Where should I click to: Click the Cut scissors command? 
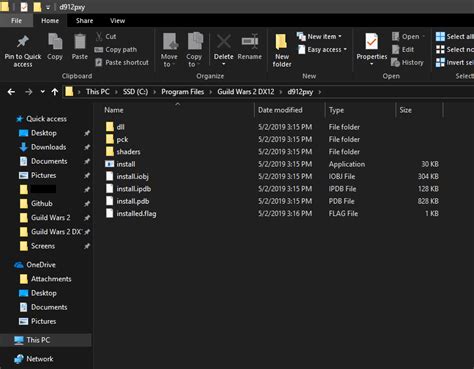[106, 36]
